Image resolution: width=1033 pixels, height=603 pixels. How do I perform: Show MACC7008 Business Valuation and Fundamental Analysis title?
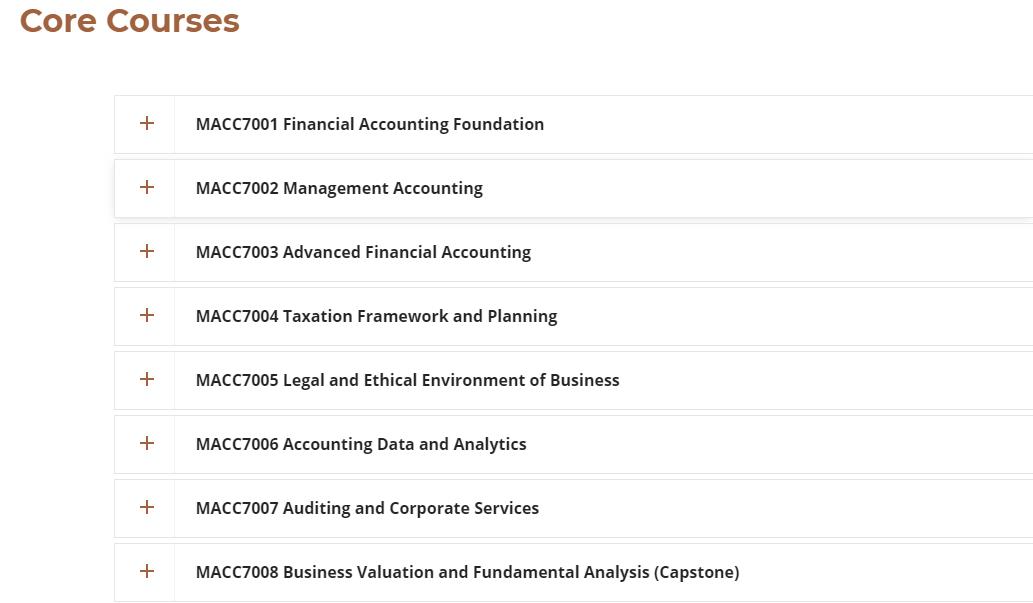467,572
